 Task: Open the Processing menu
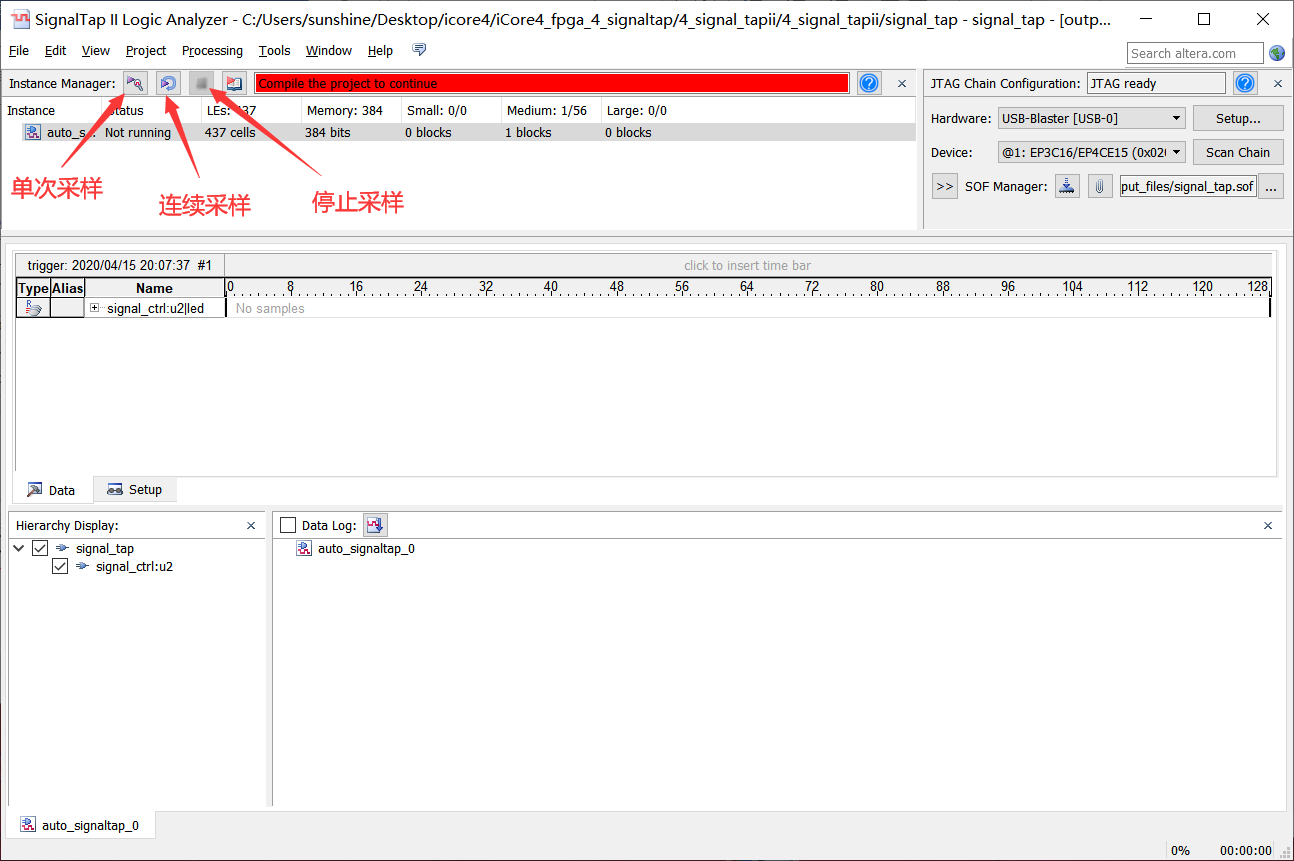[x=212, y=51]
